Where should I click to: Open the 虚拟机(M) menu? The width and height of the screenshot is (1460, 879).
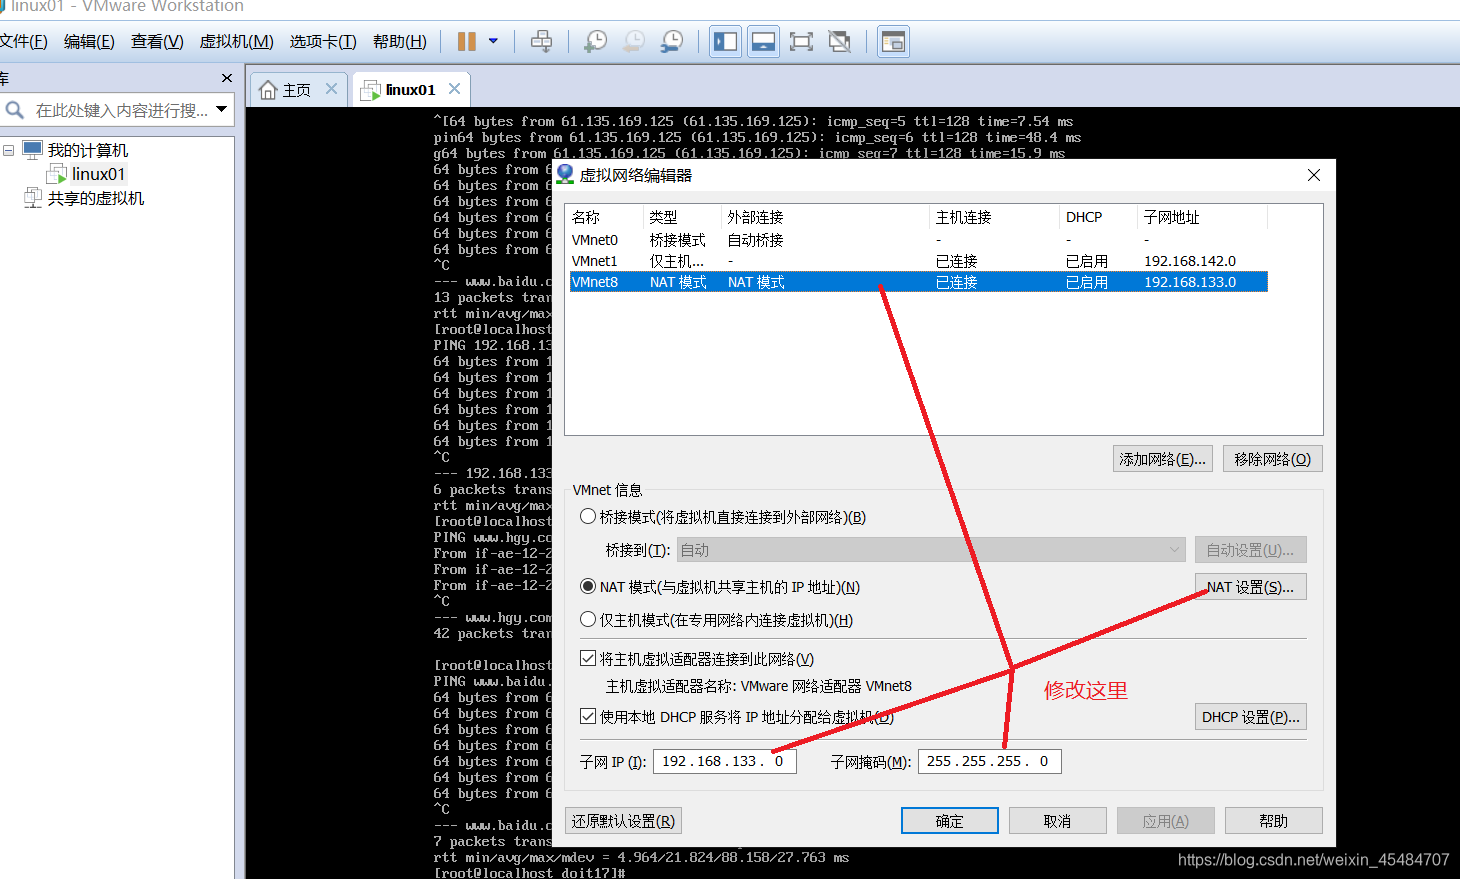pyautogui.click(x=236, y=42)
